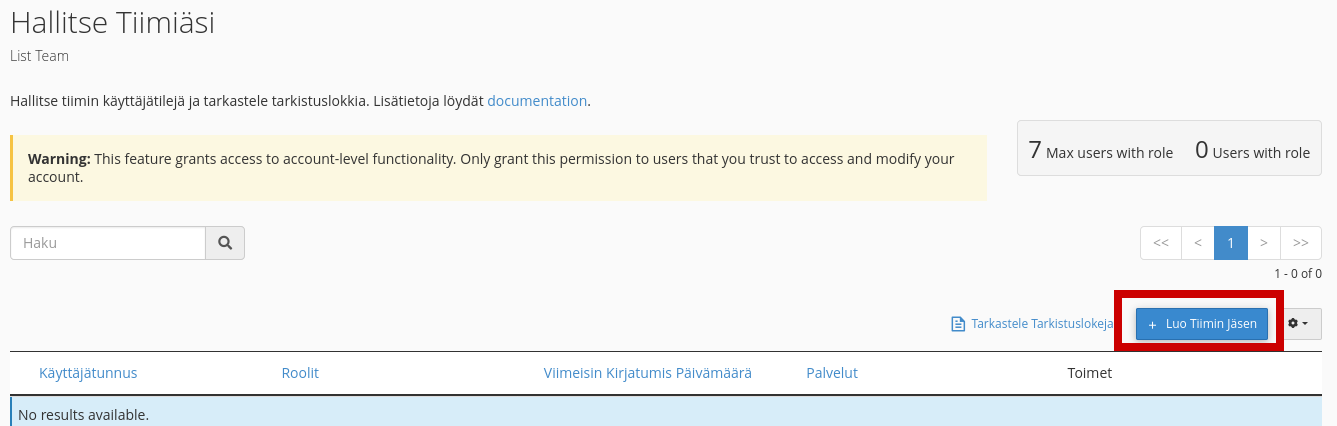Jump to last page with >> button
The height and width of the screenshot is (426, 1337).
point(1301,243)
